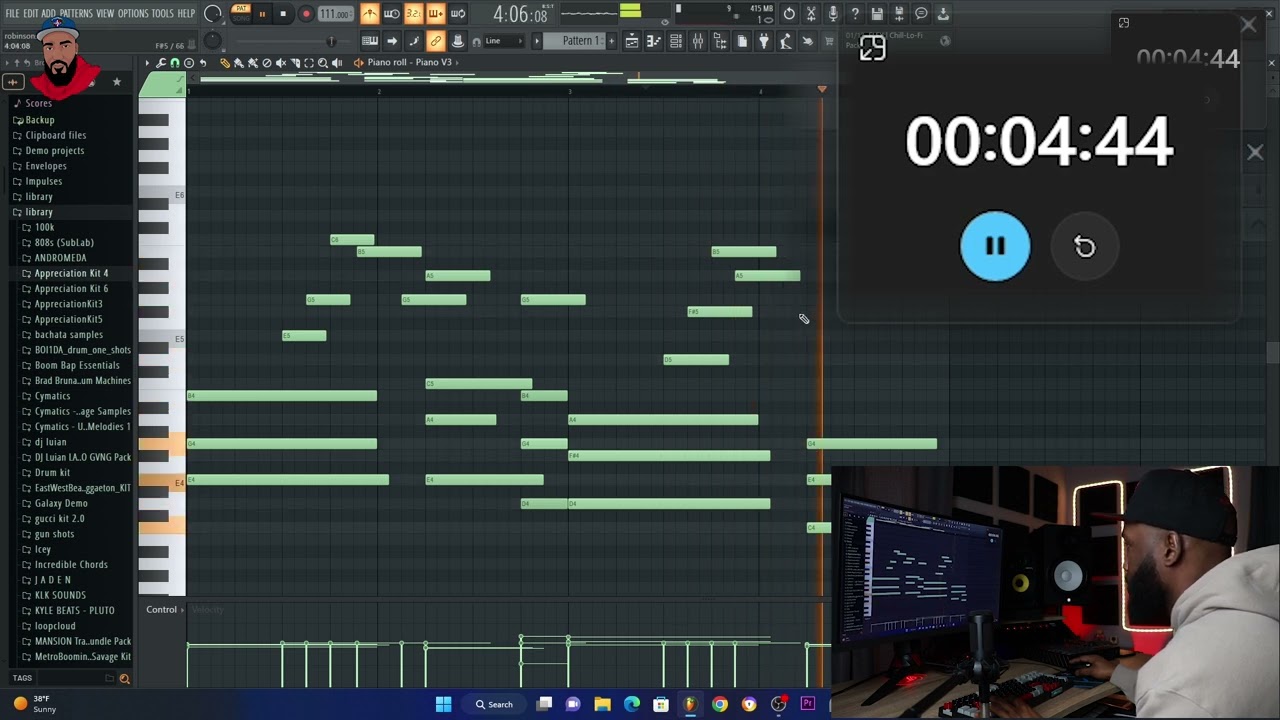Open the piano roll view icon

pyautogui.click(x=654, y=41)
